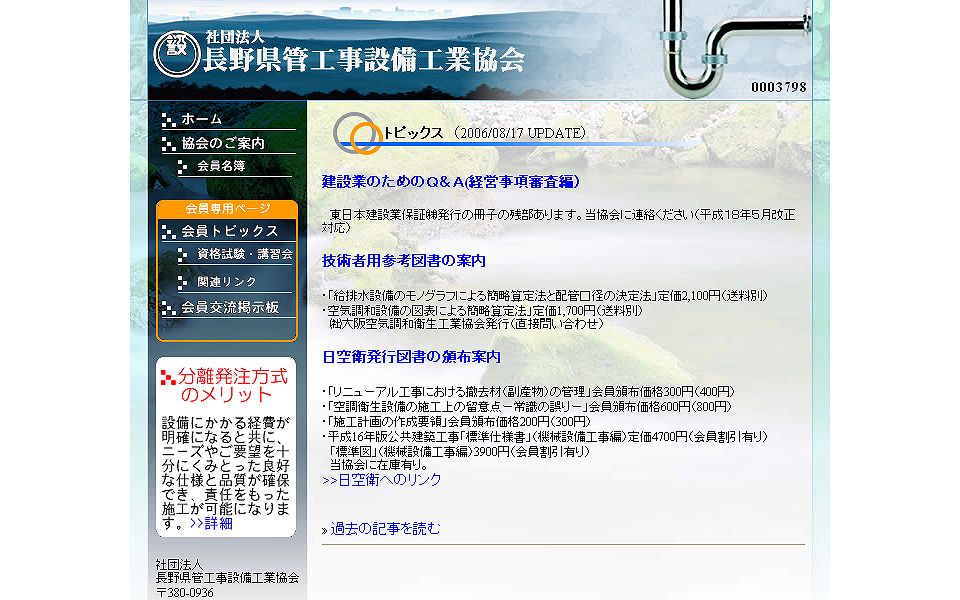The image size is (960, 600).
Task: Go to 会員名簿 page
Action: tap(221, 166)
